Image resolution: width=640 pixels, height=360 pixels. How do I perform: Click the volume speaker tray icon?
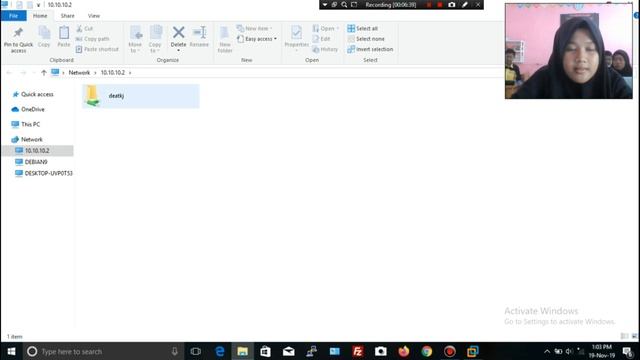click(x=569, y=351)
